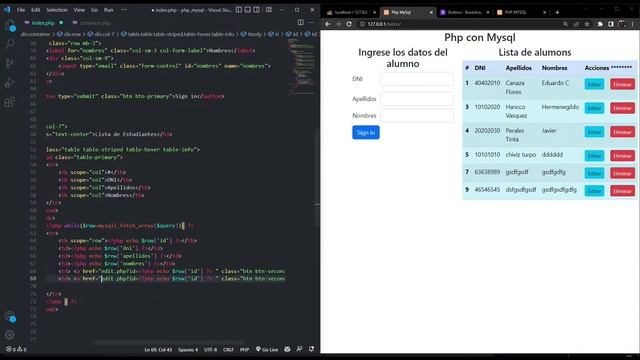Start Go Live server

coord(267,349)
